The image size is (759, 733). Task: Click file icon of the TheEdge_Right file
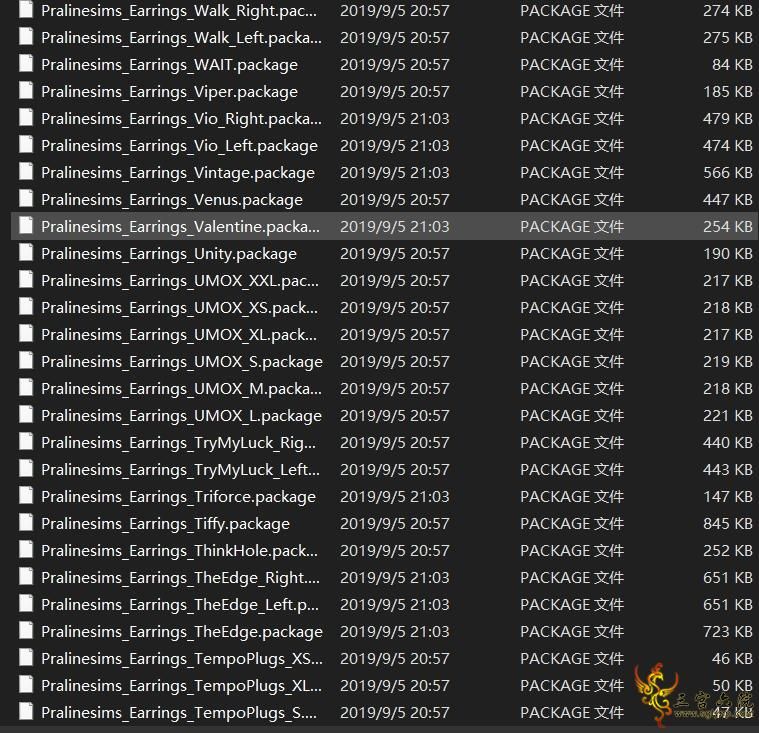pos(26,577)
